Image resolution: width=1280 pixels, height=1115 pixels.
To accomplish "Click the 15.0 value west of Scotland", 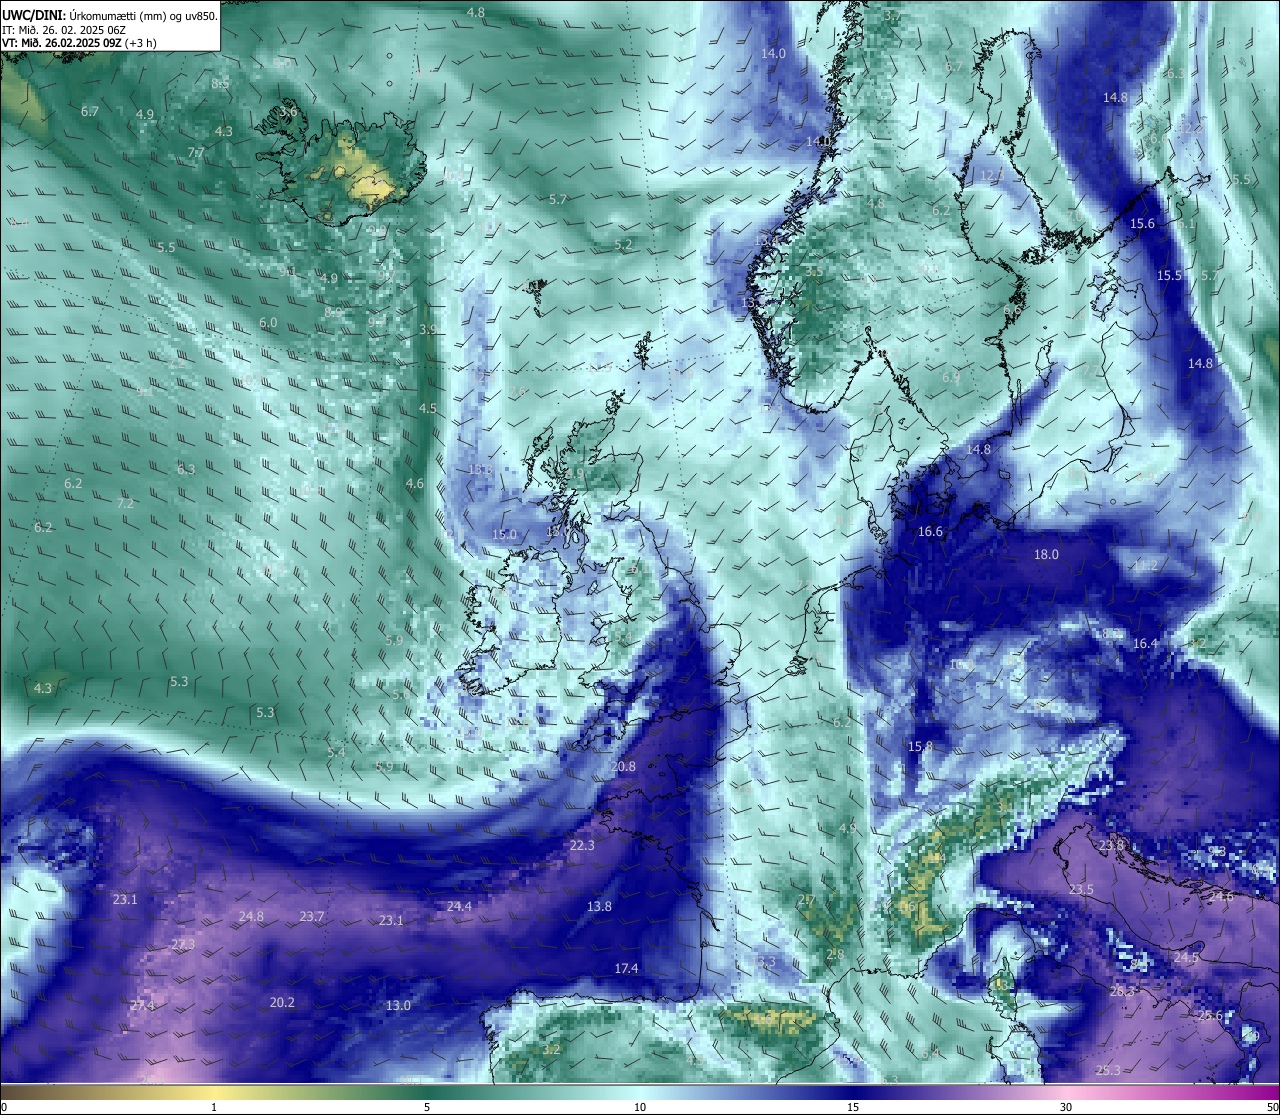I will tap(505, 534).
